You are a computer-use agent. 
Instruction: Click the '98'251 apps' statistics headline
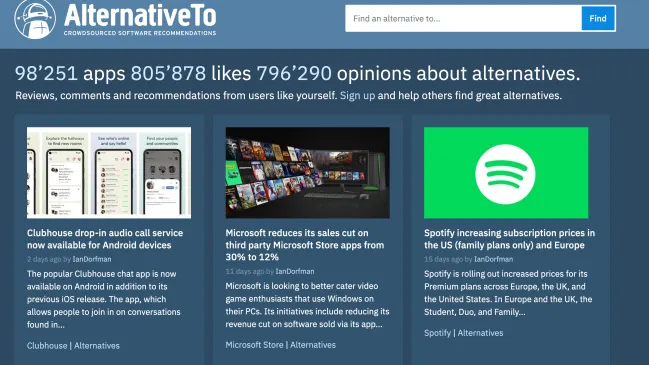click(x=298, y=73)
